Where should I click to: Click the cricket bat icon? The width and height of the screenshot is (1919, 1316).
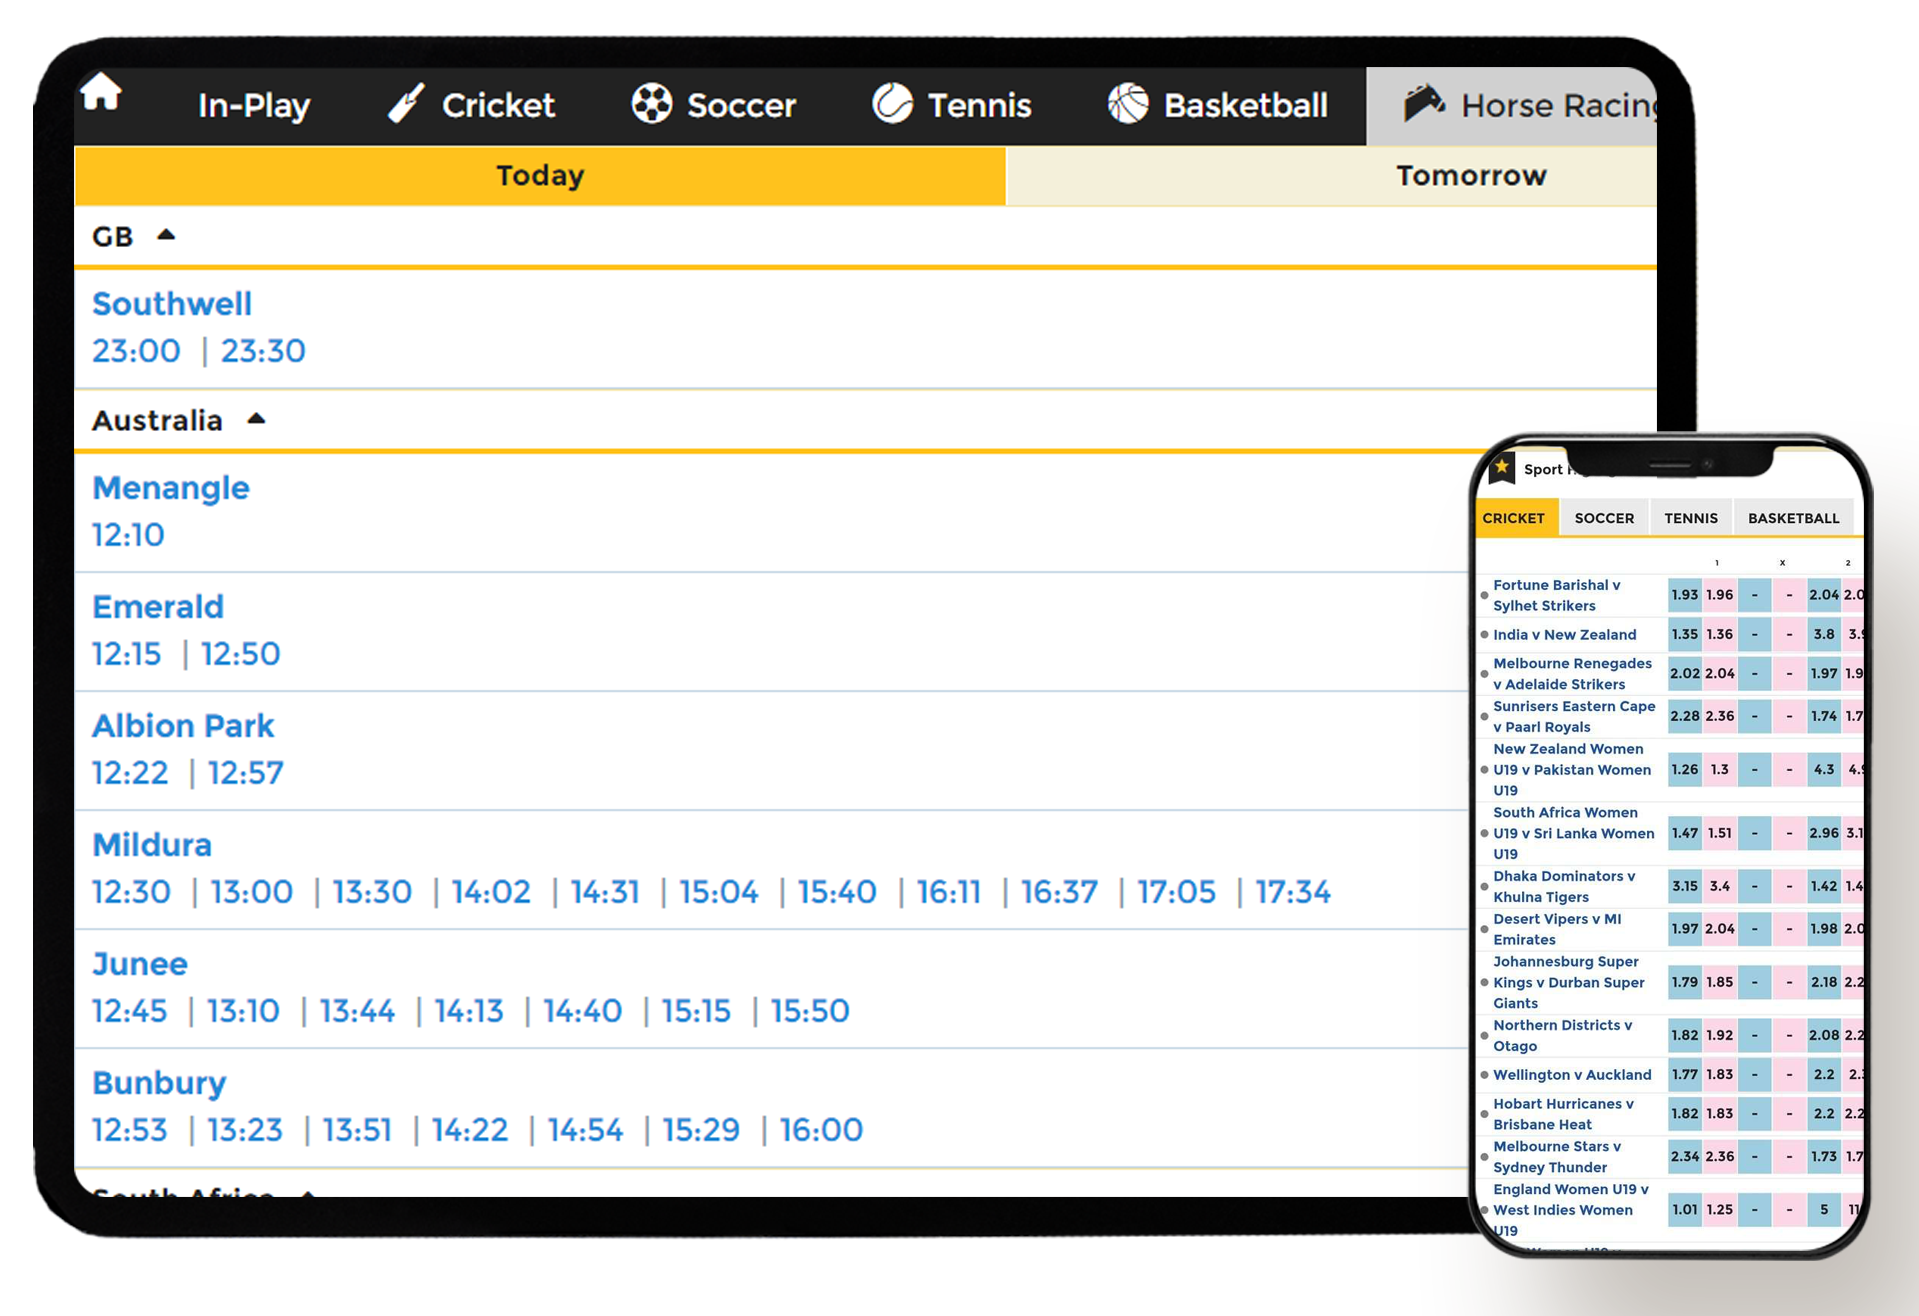[x=406, y=104]
